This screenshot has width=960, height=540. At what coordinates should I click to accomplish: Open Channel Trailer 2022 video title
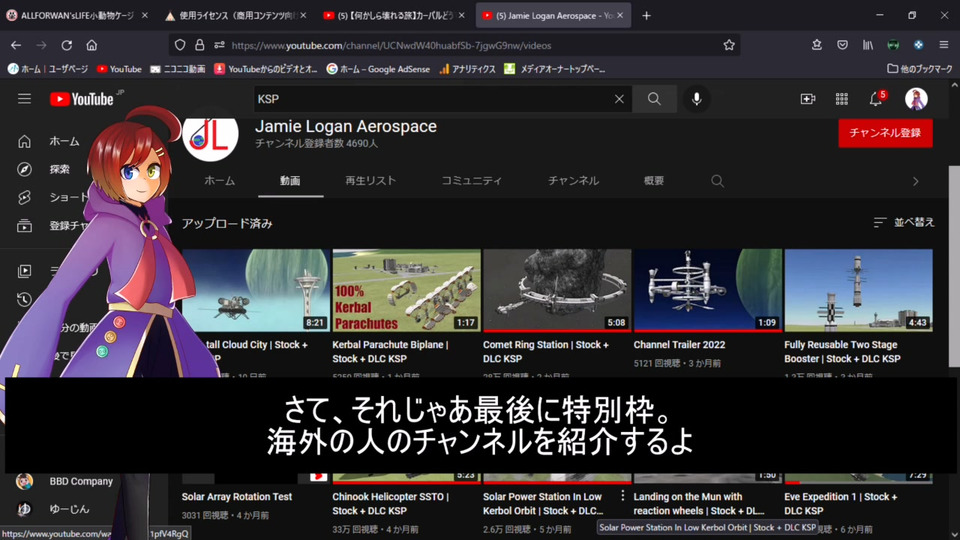coord(679,345)
